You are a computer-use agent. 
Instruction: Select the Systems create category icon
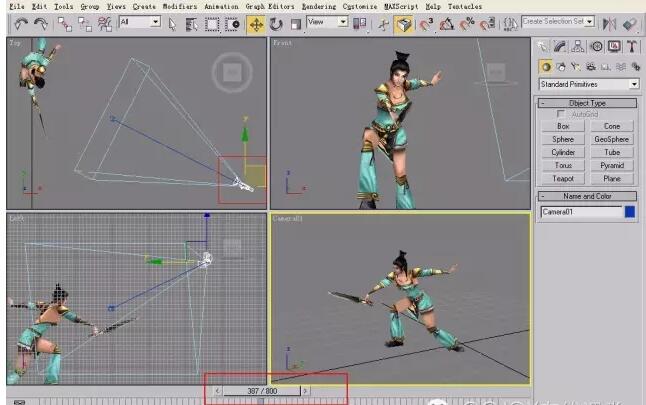coord(636,66)
